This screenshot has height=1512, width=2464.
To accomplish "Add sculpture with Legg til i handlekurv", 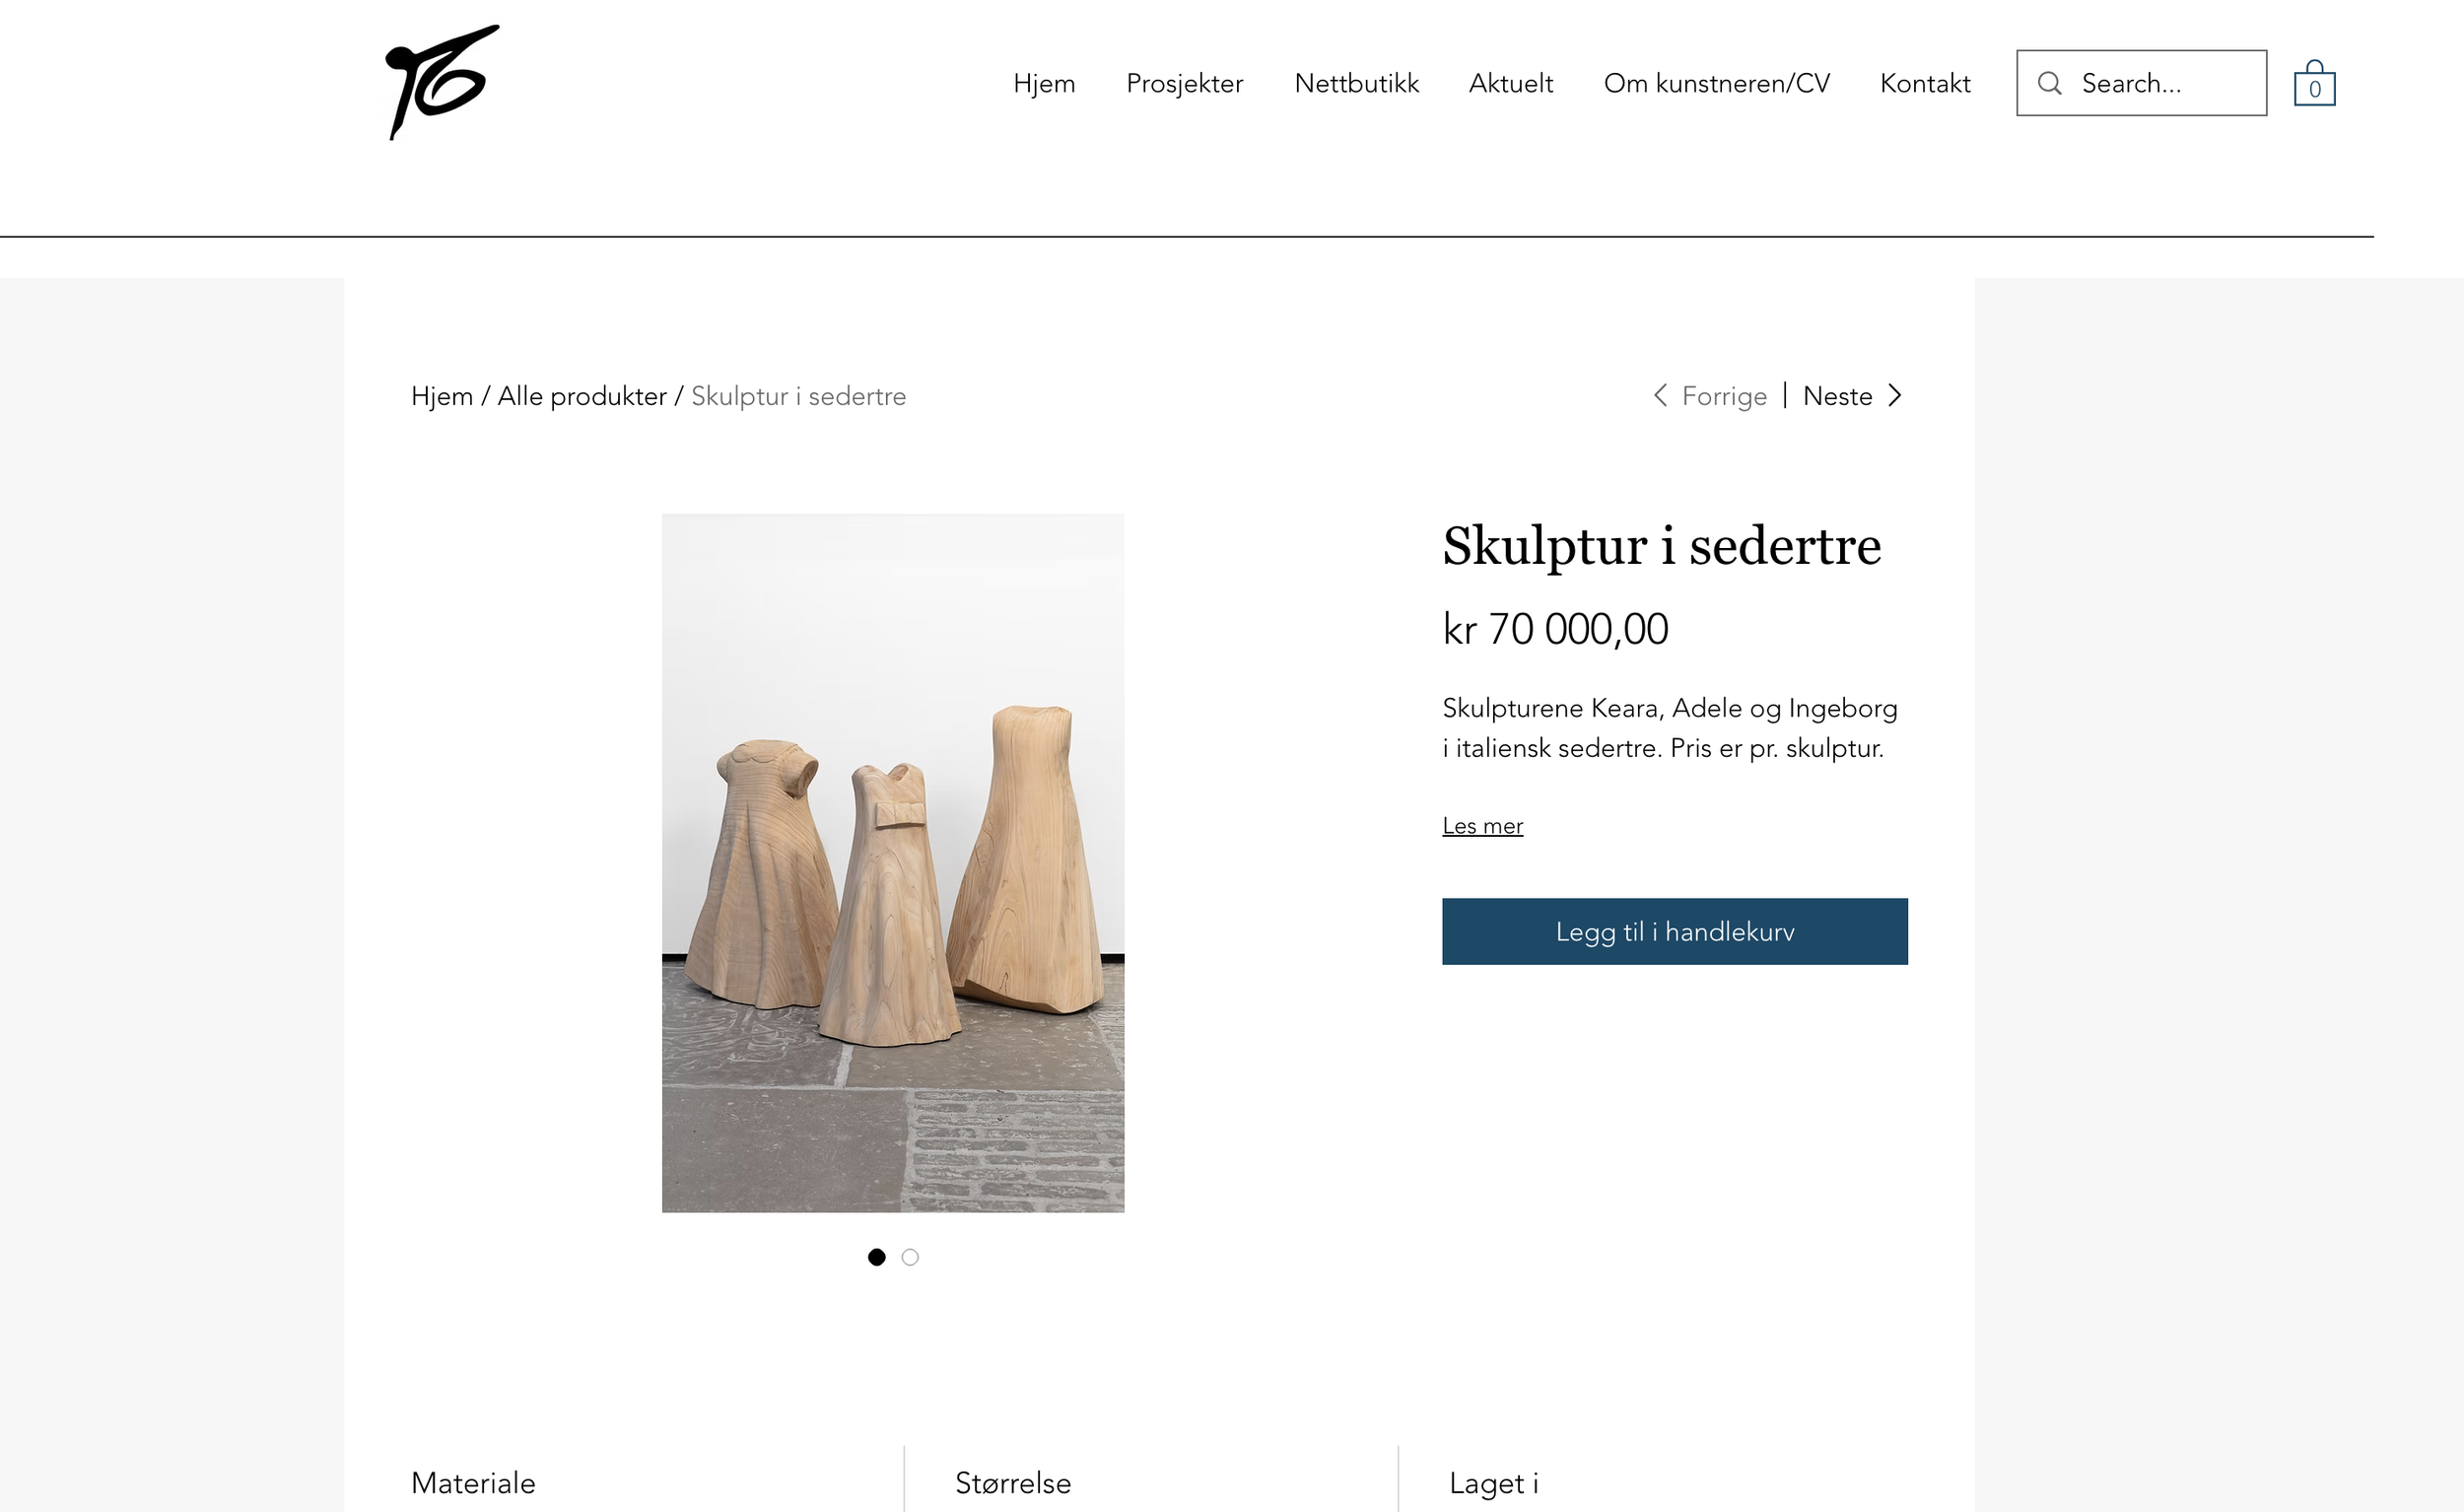I will point(1675,932).
